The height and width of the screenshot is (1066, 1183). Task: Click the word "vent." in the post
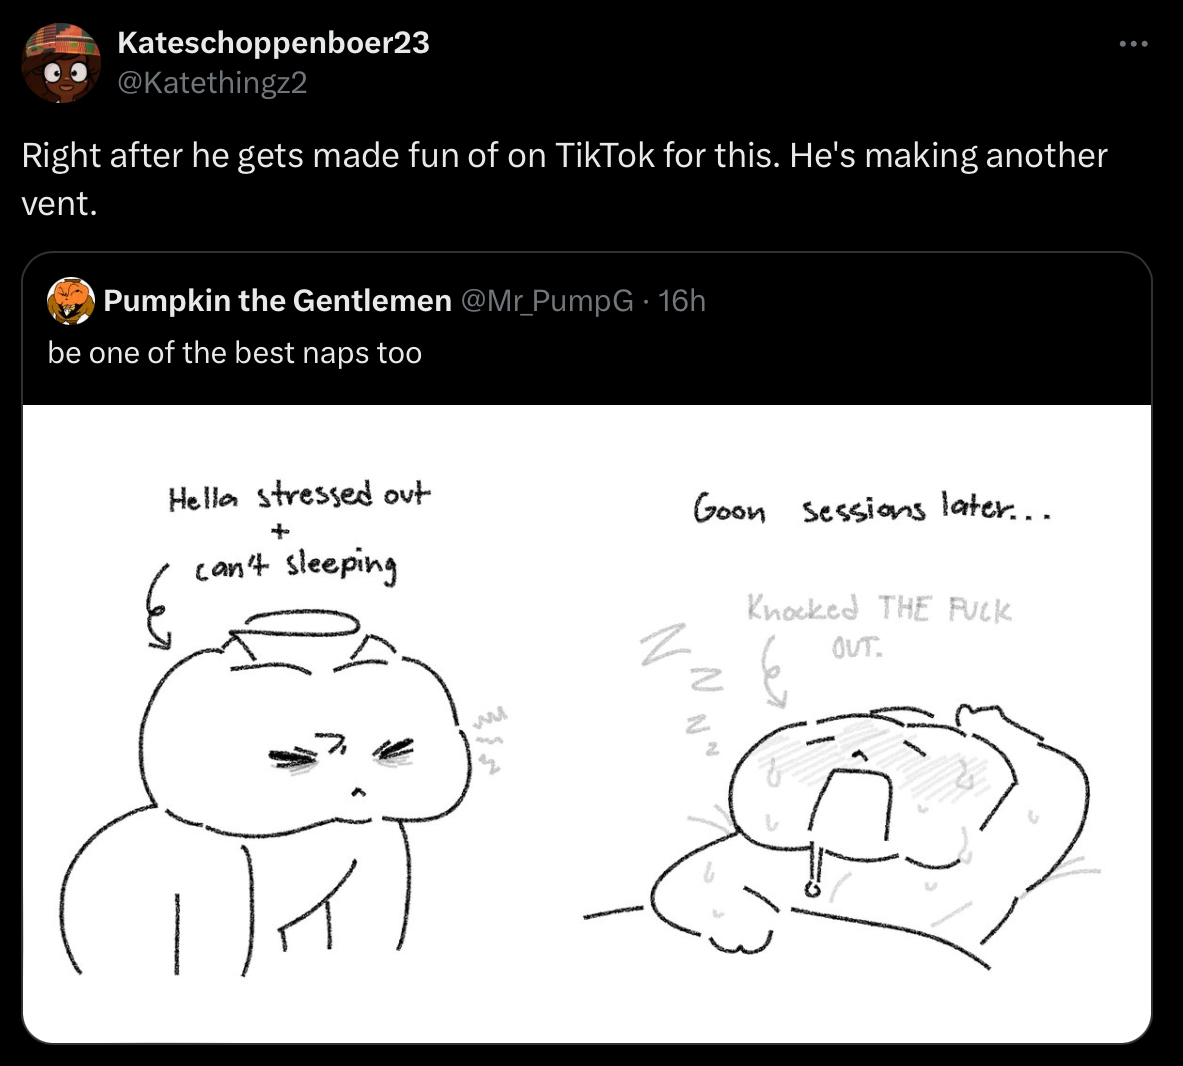click(60, 204)
